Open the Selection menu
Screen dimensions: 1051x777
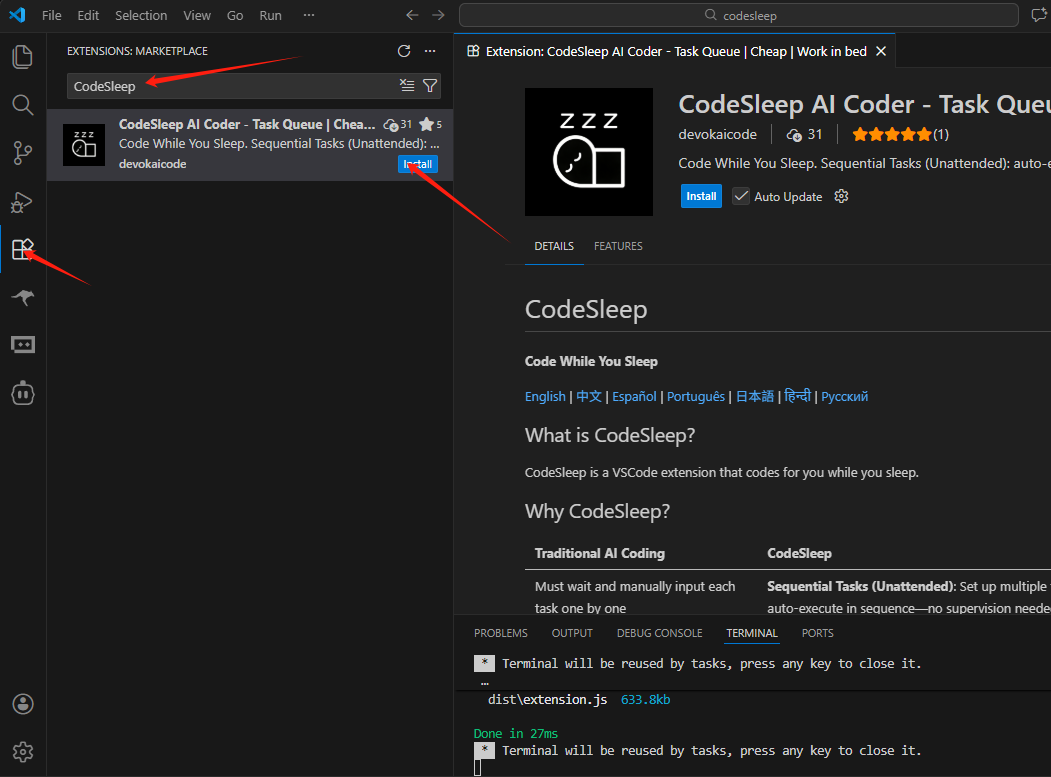141,16
